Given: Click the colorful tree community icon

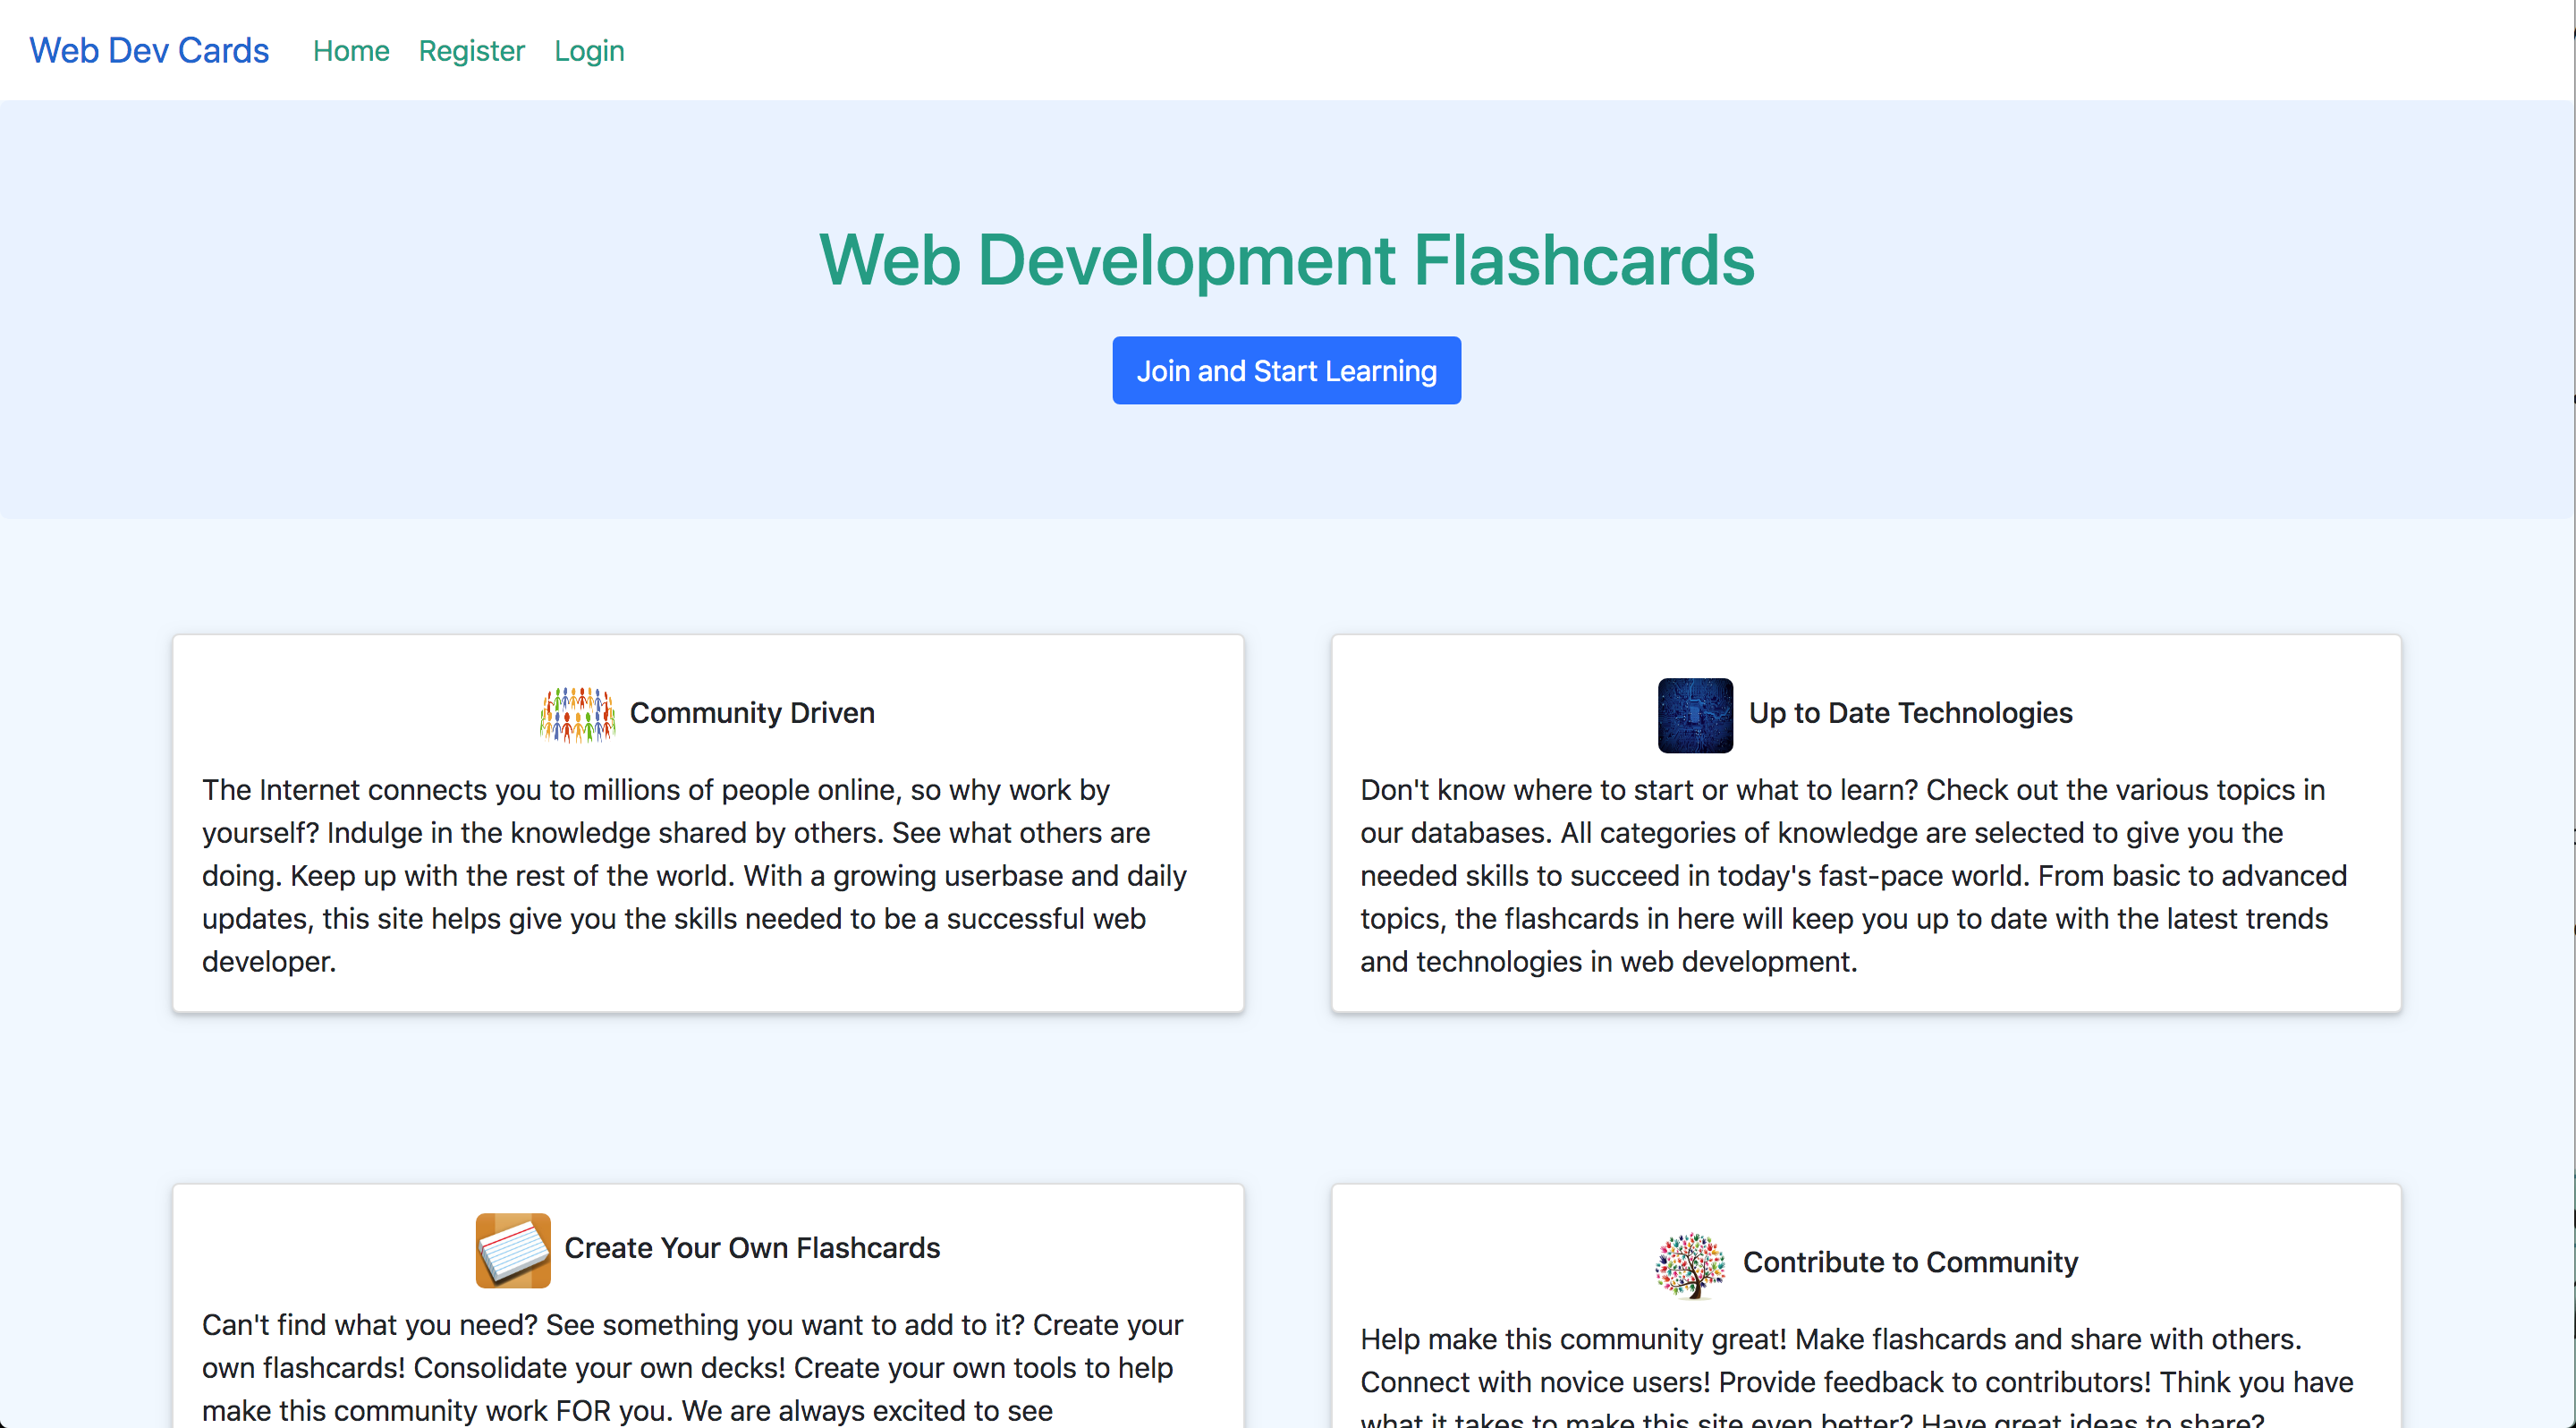Looking at the screenshot, I should coord(1689,1264).
